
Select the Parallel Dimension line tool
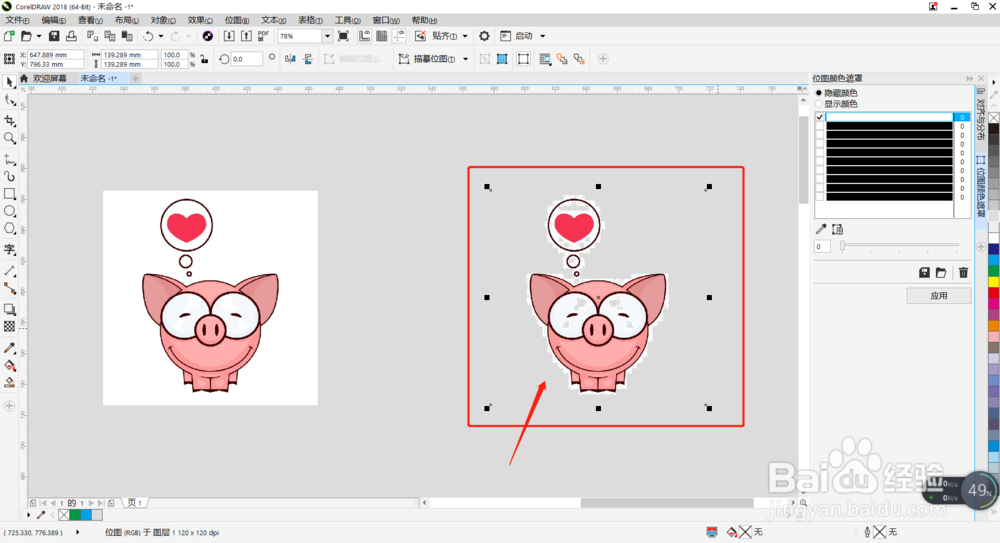pos(10,271)
